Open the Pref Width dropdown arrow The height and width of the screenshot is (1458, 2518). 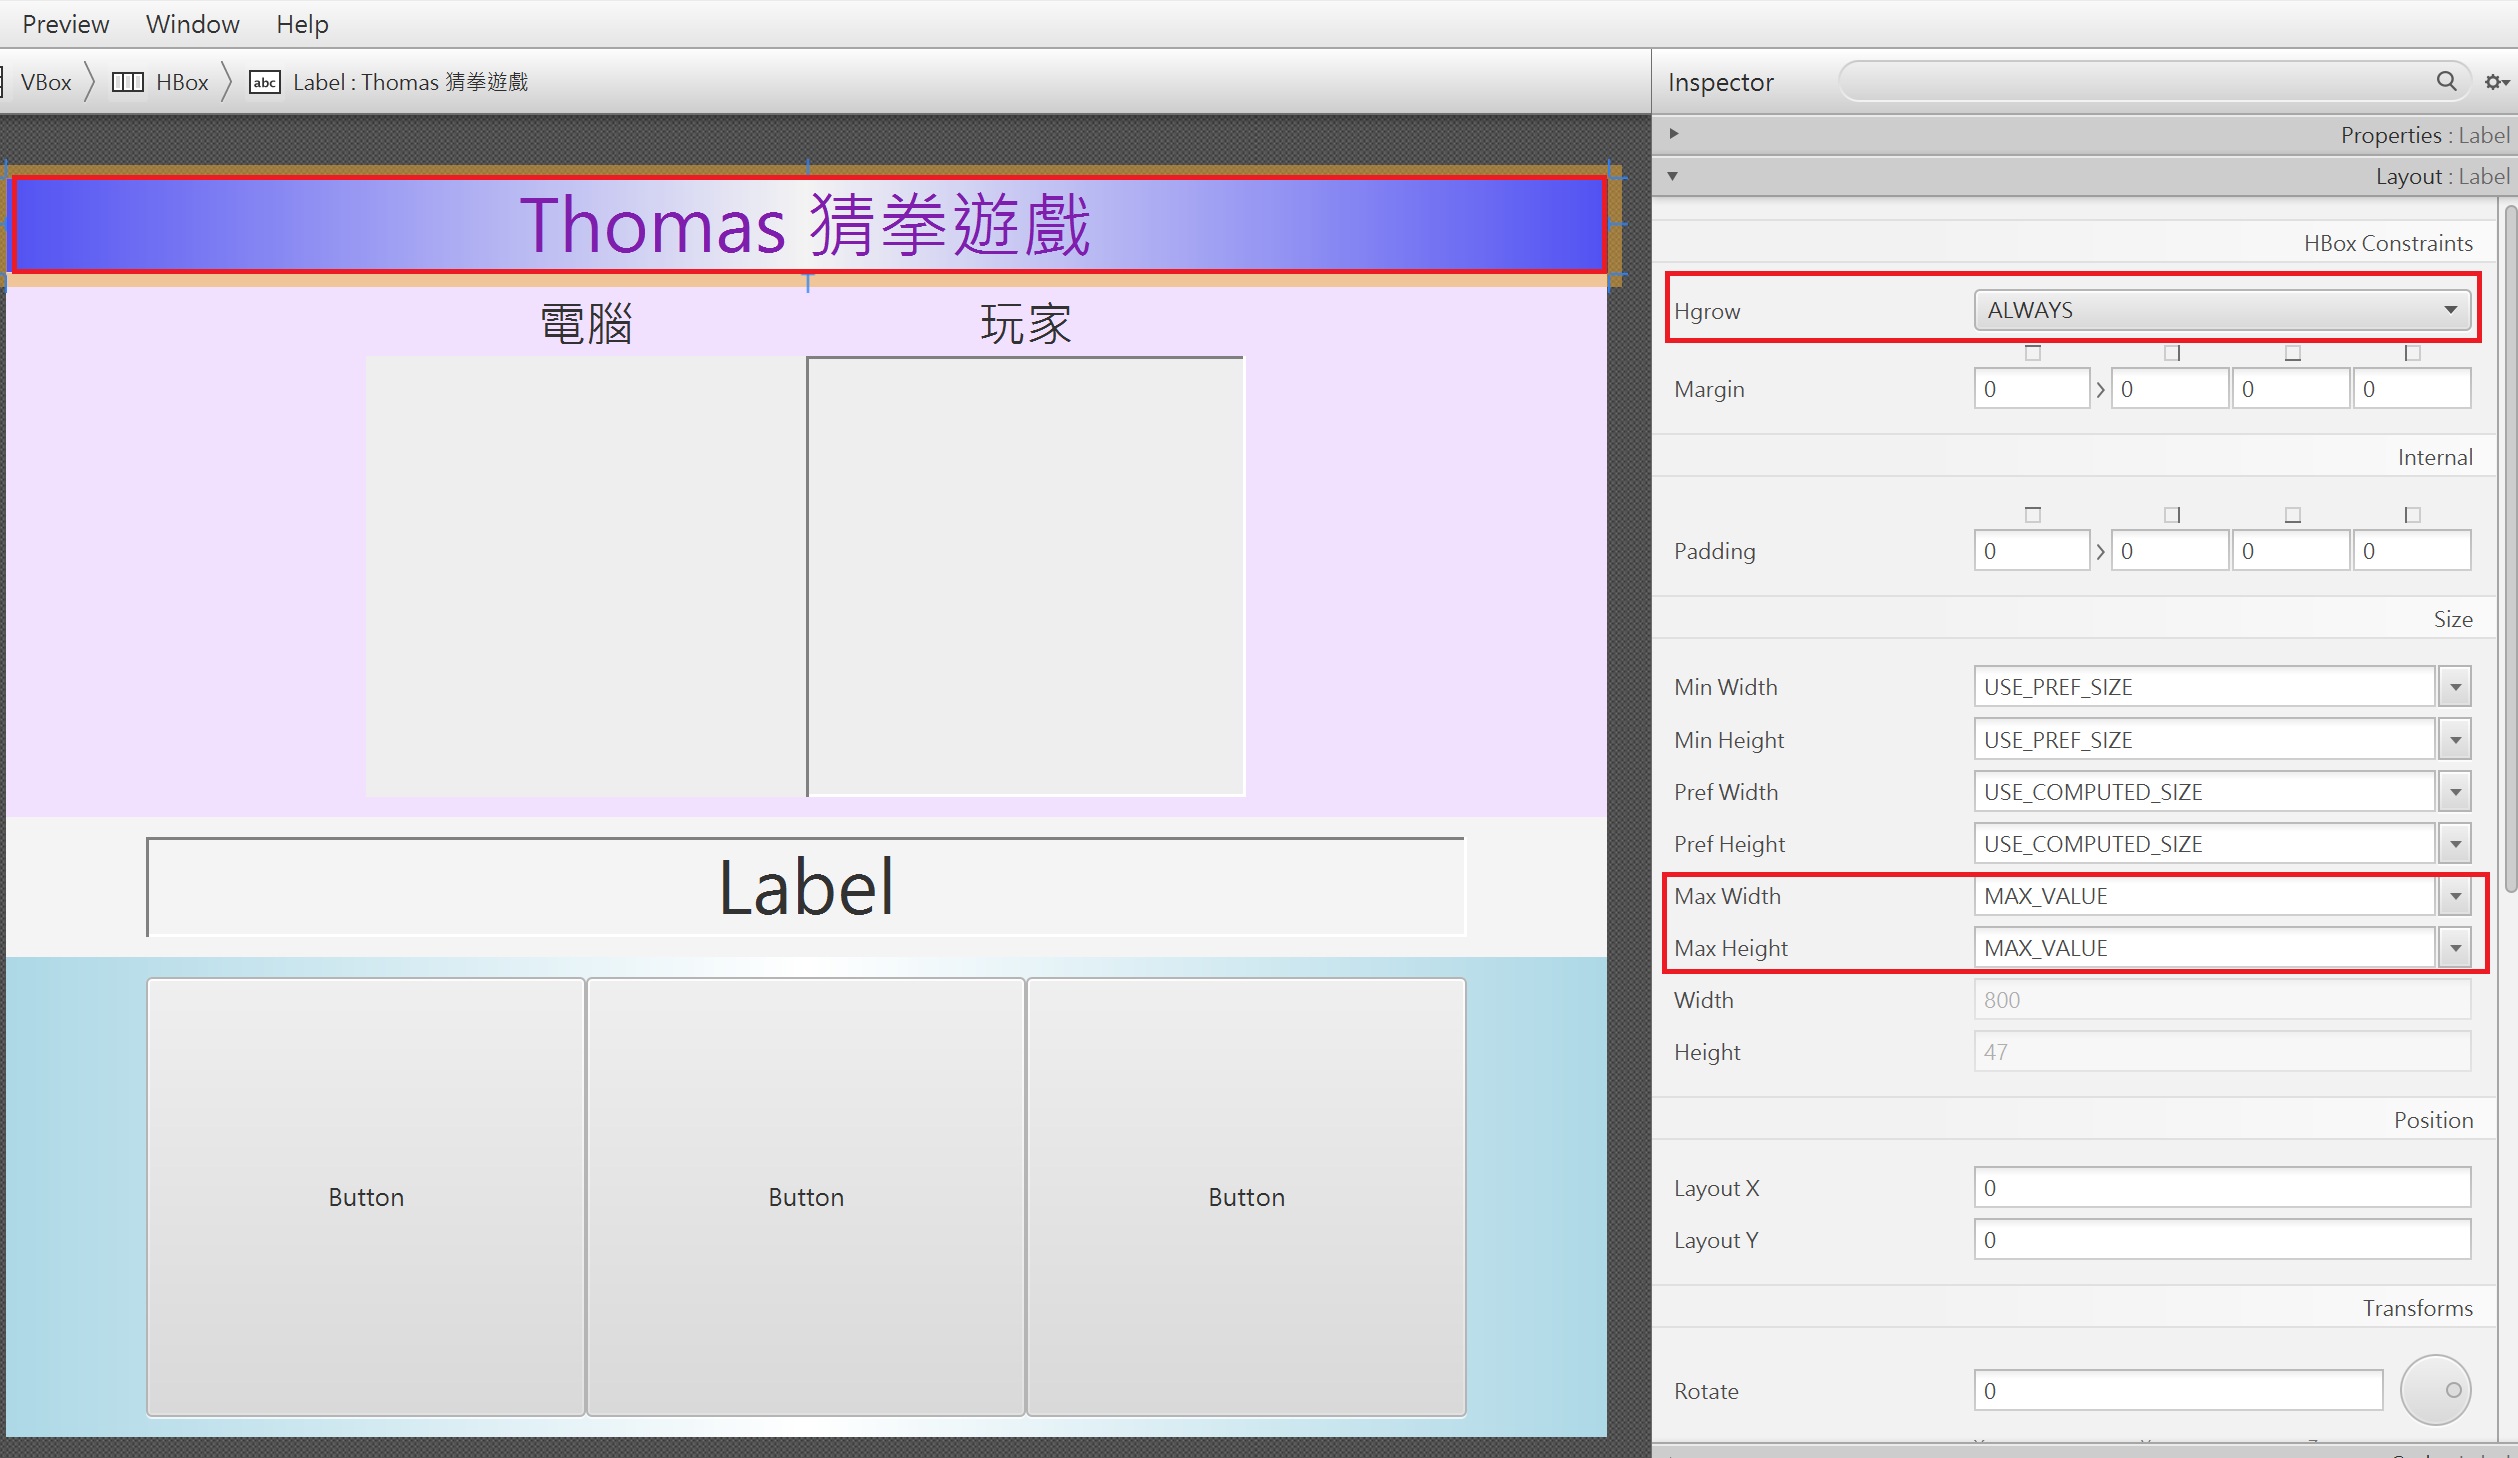(x=2455, y=792)
